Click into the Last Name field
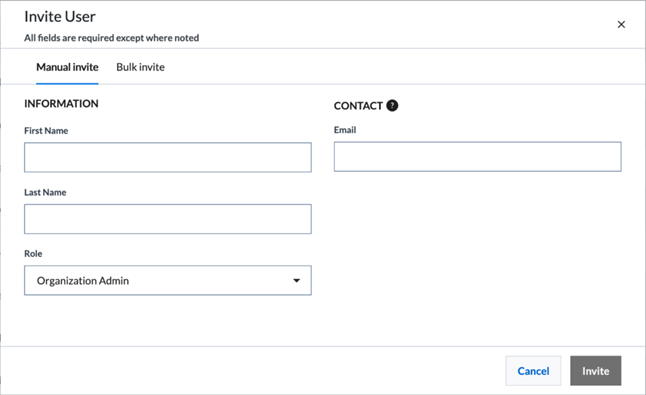Image resolution: width=646 pixels, height=395 pixels. 168,219
